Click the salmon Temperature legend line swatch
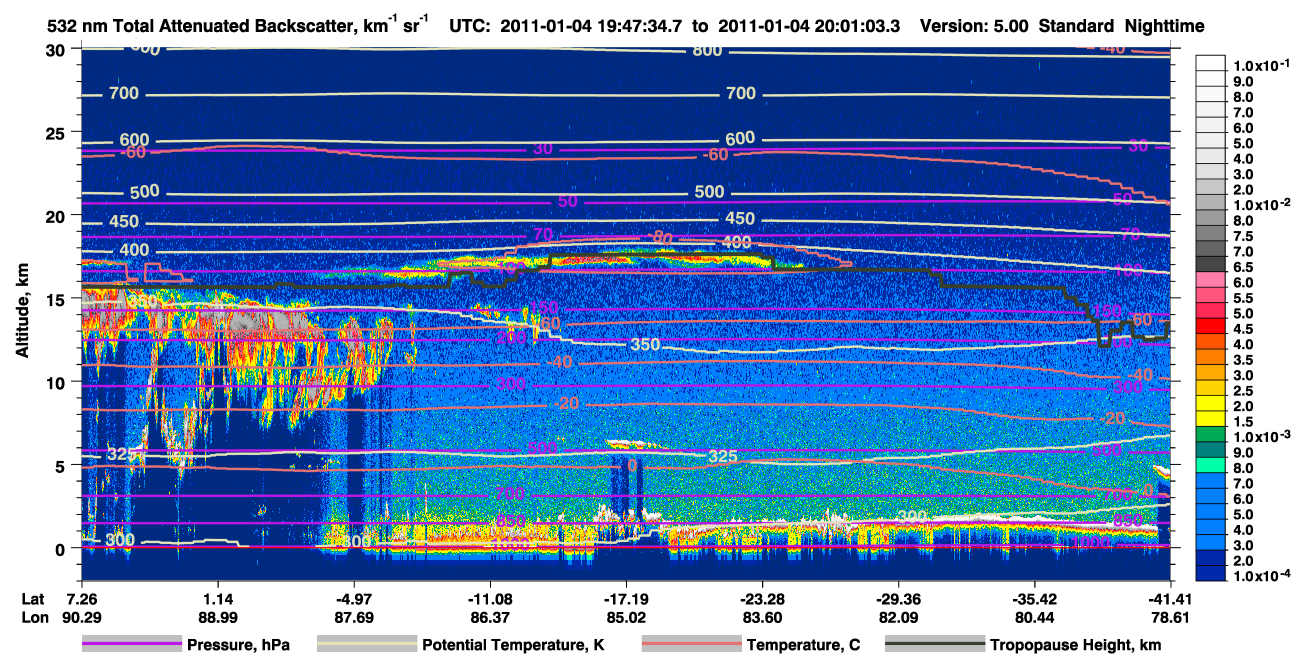This screenshot has height=667, width=1300. (x=690, y=645)
